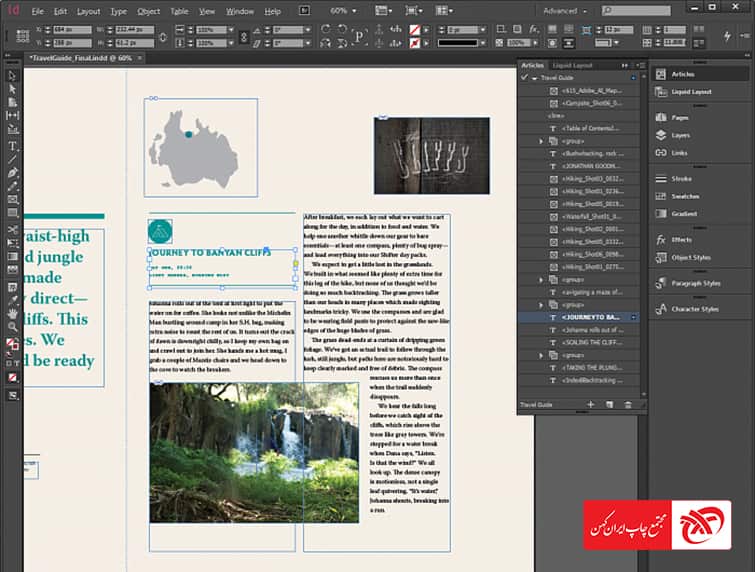Select the Note tool
The height and width of the screenshot is (572, 755).
(12, 287)
